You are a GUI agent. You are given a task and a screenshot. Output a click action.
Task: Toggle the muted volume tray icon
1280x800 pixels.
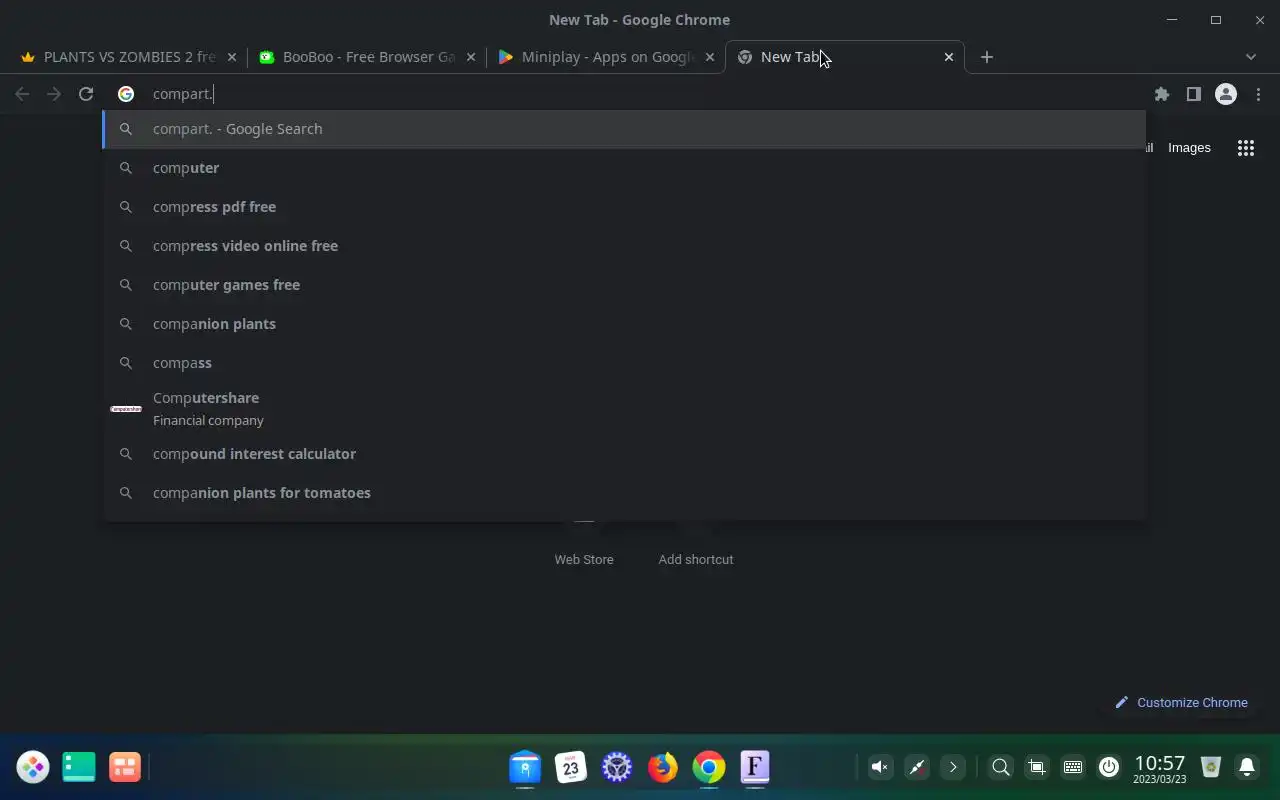click(880, 767)
